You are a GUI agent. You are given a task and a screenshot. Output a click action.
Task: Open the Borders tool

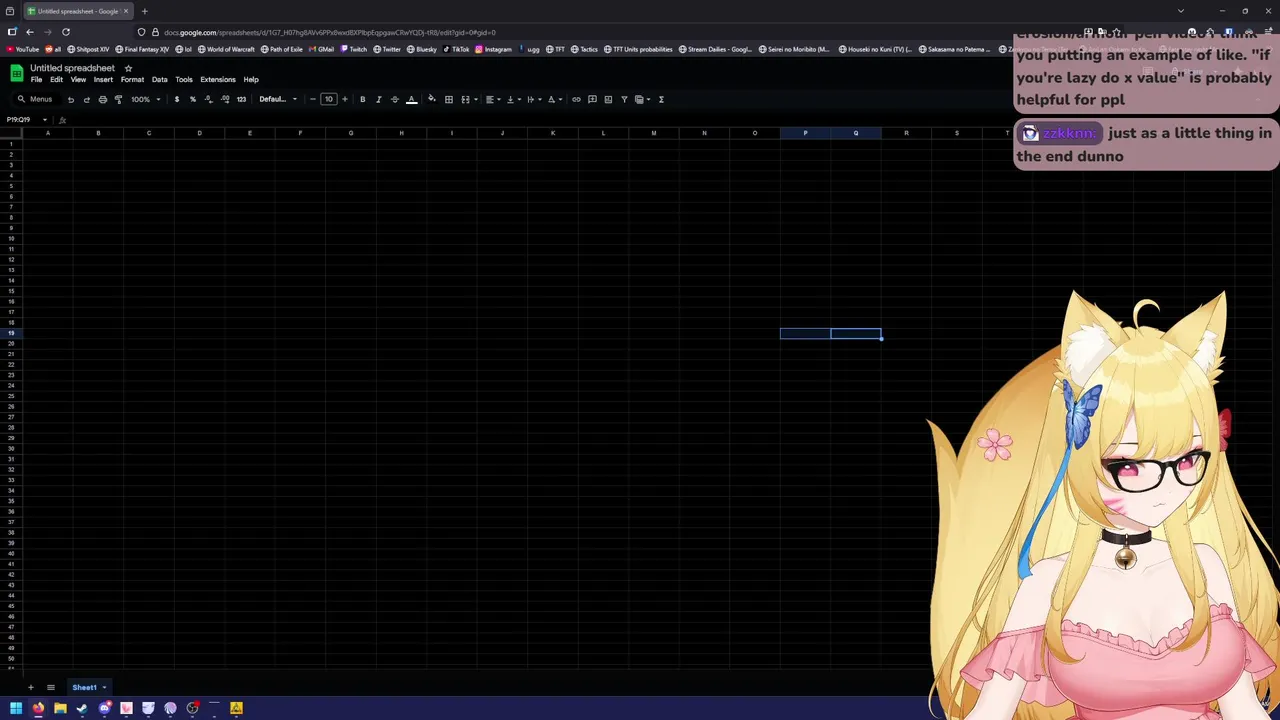449,99
